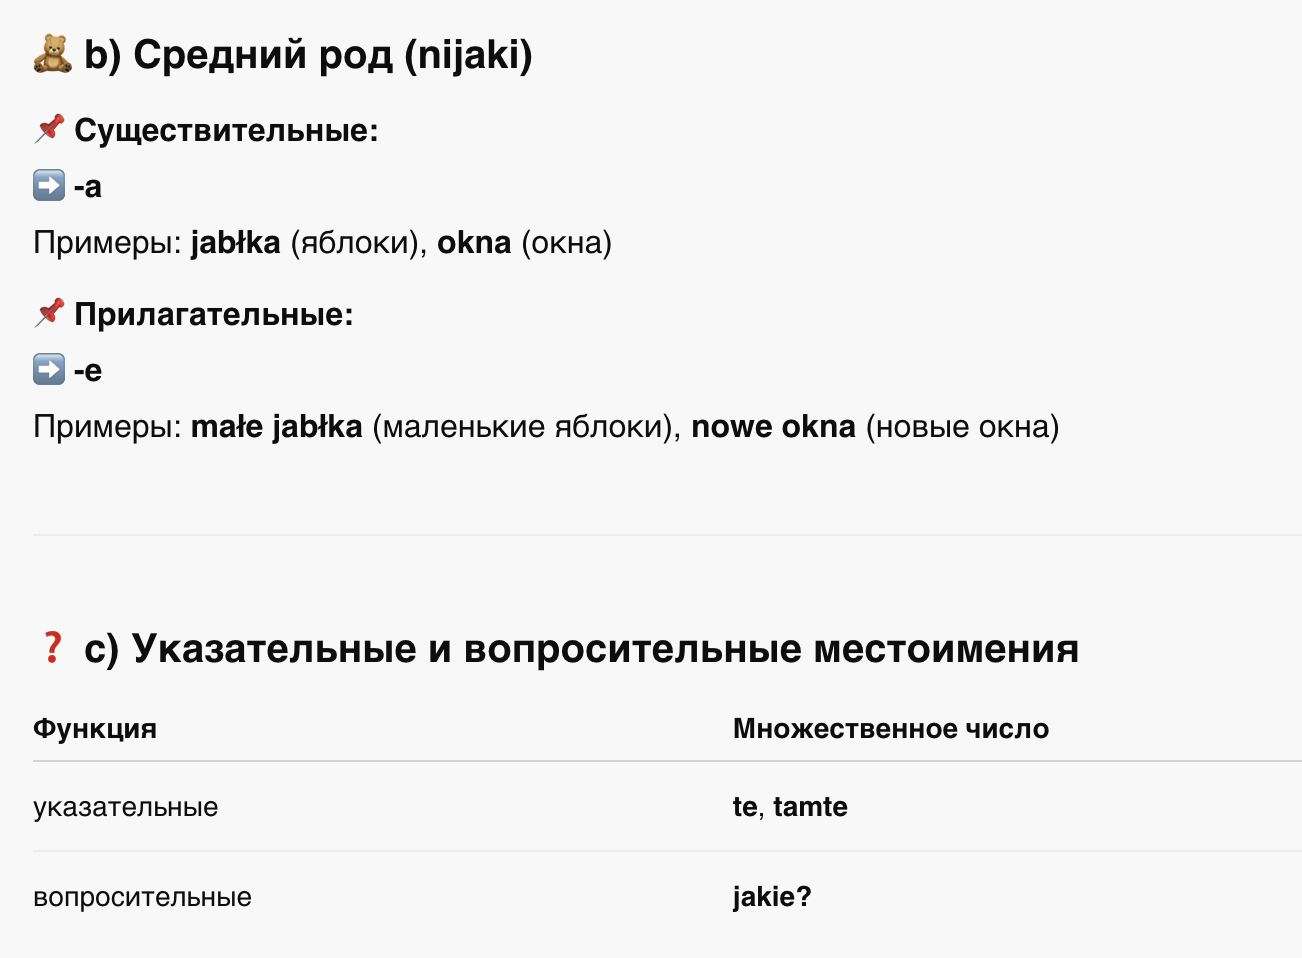Click the указательные row label
The width and height of the screenshot is (1302, 958).
(x=126, y=807)
